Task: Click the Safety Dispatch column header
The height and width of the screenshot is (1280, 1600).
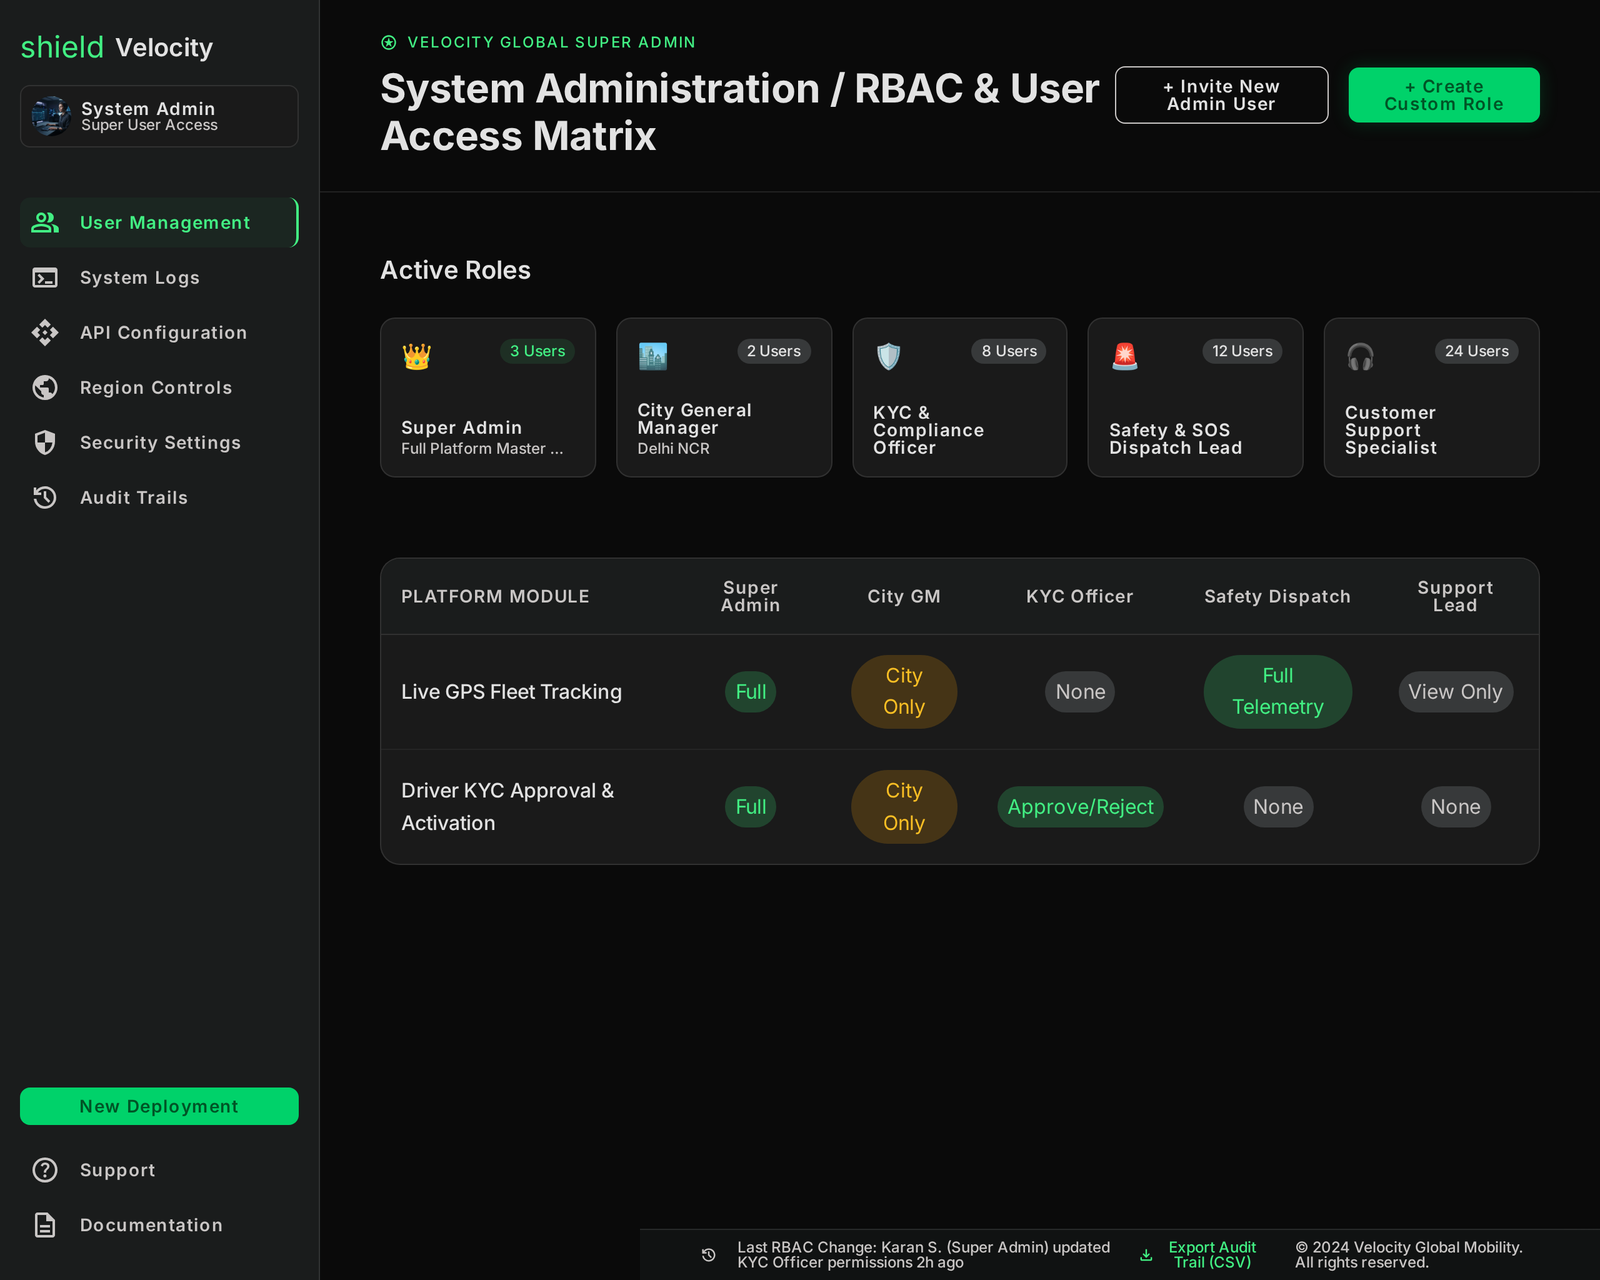Action: click(x=1278, y=596)
